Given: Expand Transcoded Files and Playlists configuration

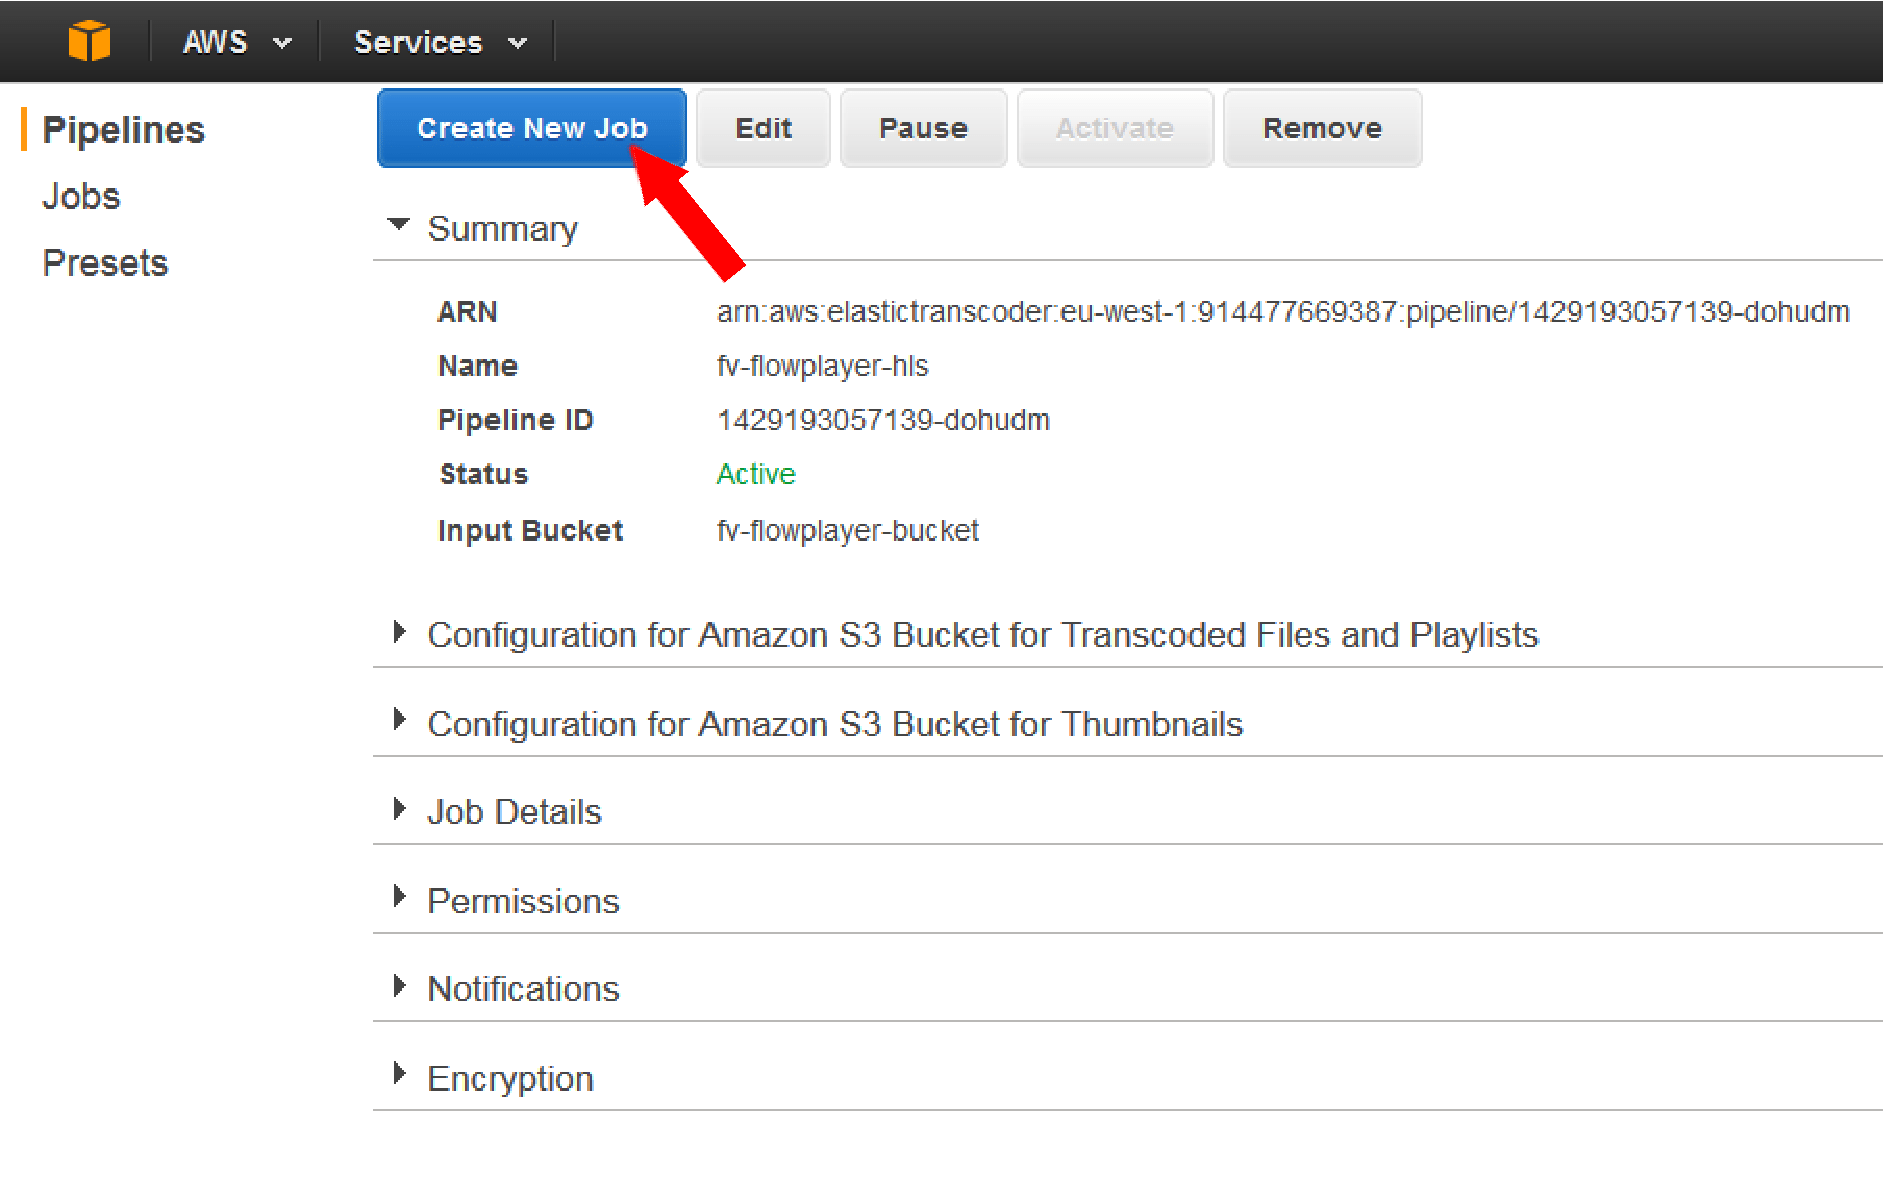Looking at the screenshot, I should click(982, 635).
